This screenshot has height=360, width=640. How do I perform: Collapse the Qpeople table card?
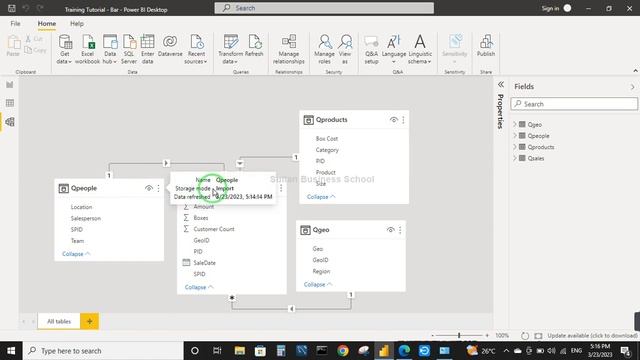point(76,254)
